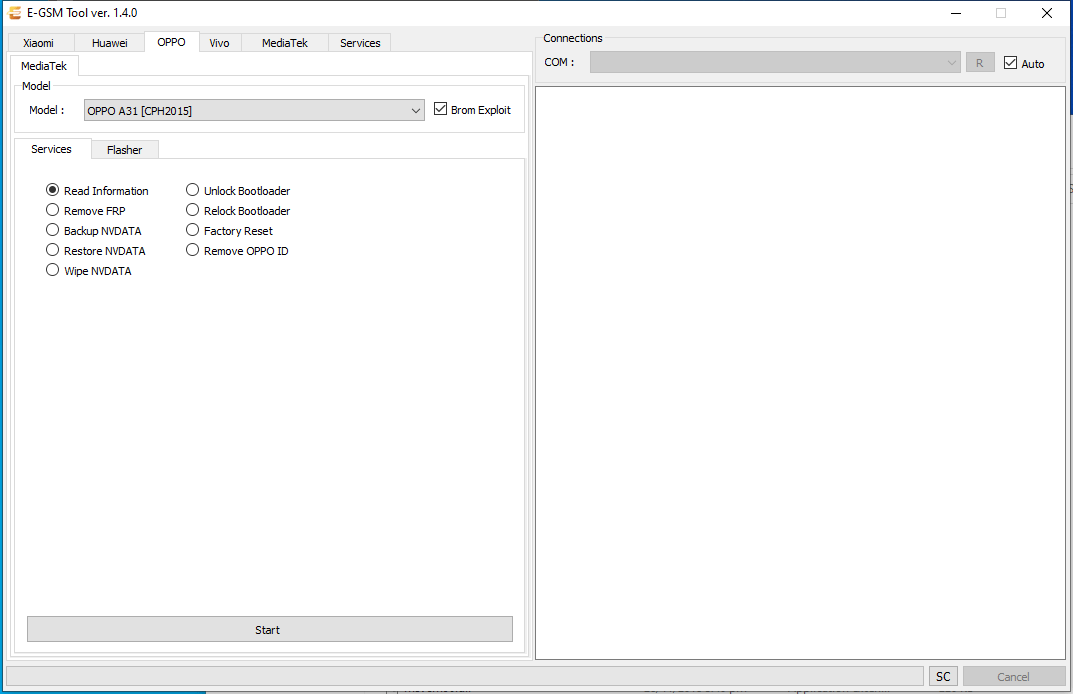1073x694 pixels.
Task: Click the Cancel button
Action: 1013,676
